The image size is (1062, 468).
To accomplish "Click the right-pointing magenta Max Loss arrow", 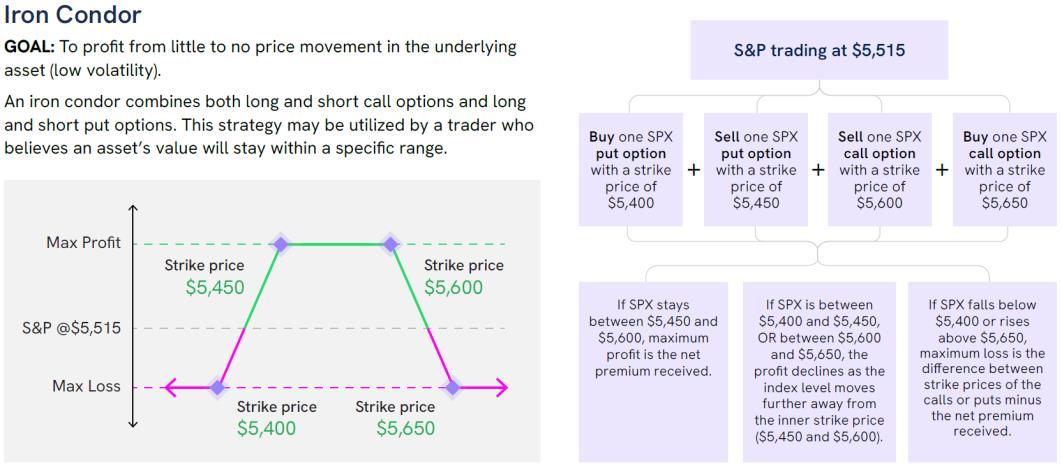I will 500,387.
